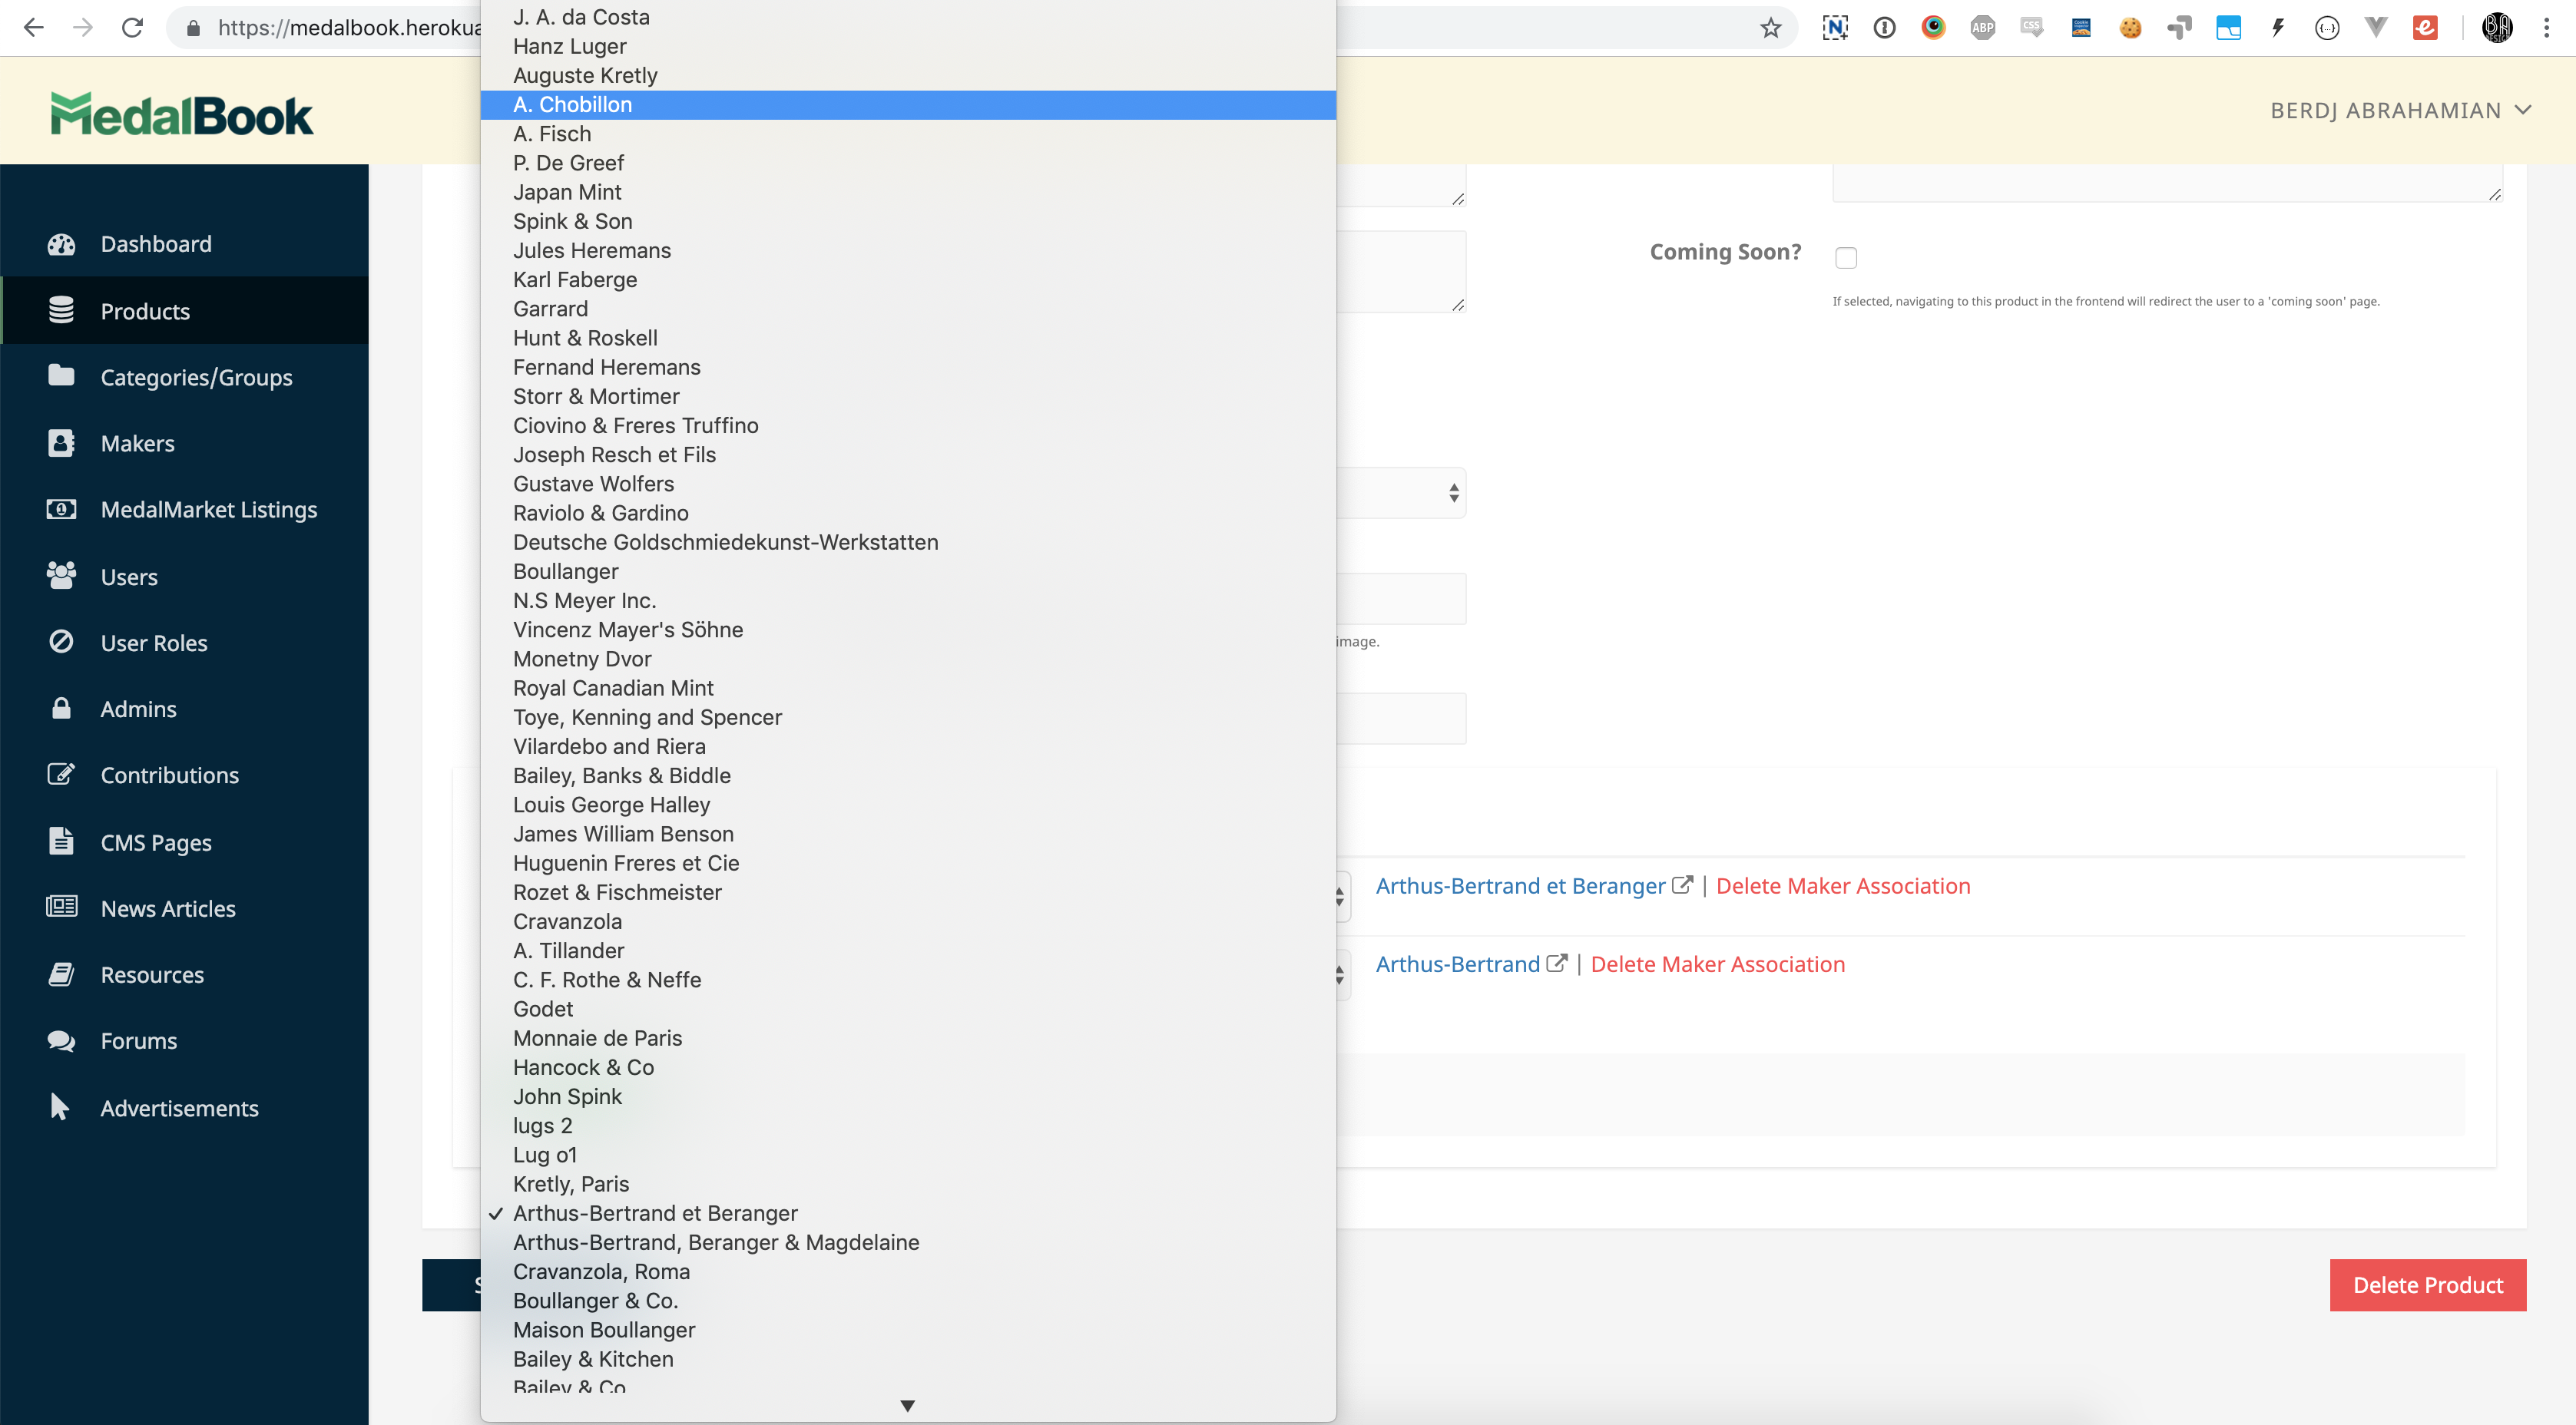Choose Karl Faberge in the dropdown list
This screenshot has width=2576, height=1425.
tap(908, 279)
